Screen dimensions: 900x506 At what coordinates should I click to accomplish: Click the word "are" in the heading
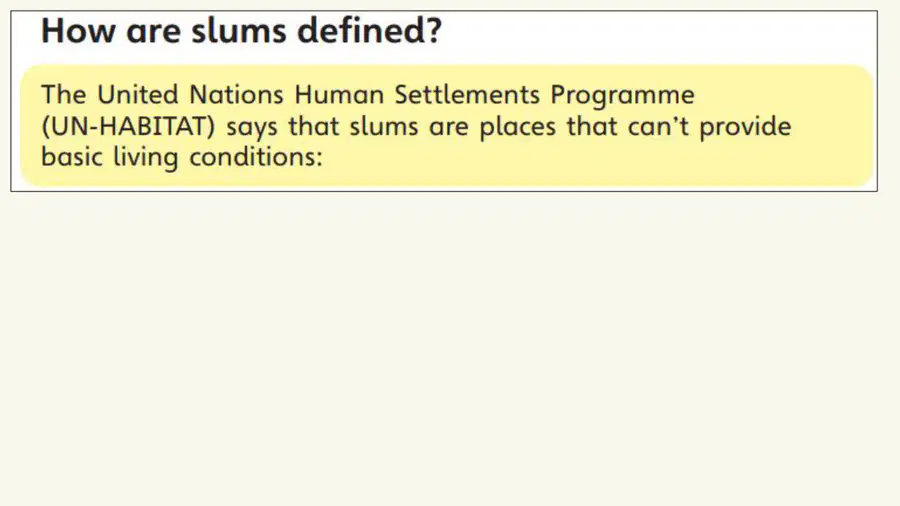click(153, 33)
